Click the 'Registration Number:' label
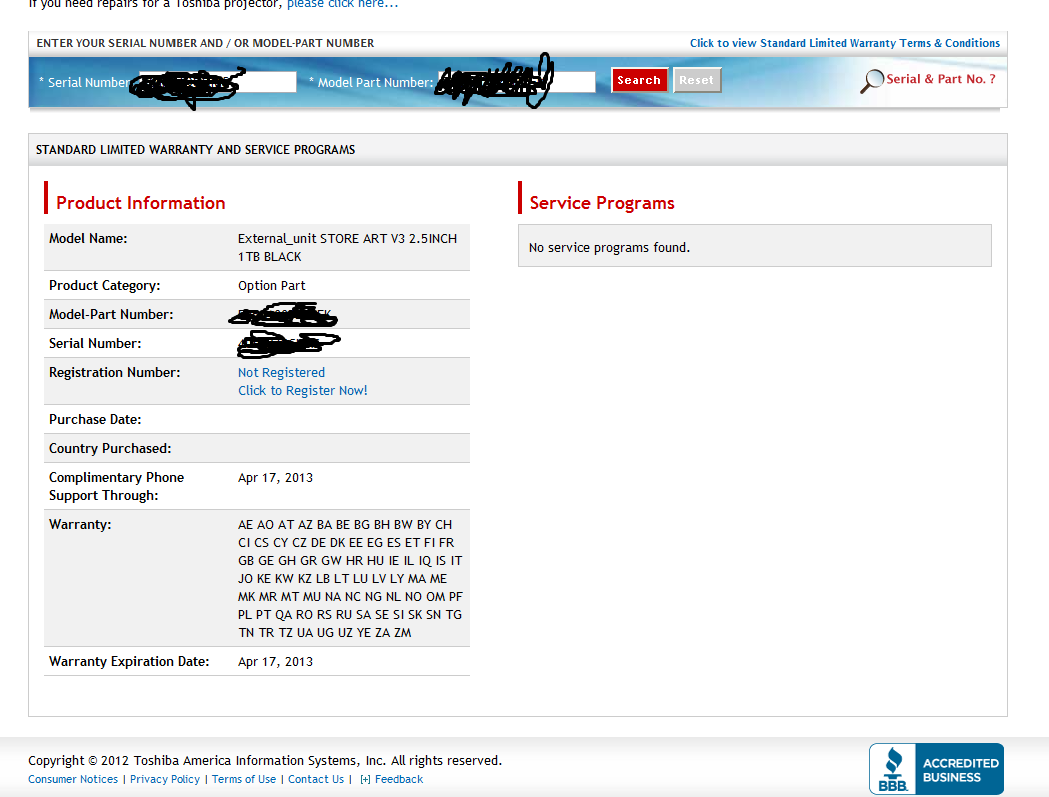The height and width of the screenshot is (797, 1049). [114, 373]
